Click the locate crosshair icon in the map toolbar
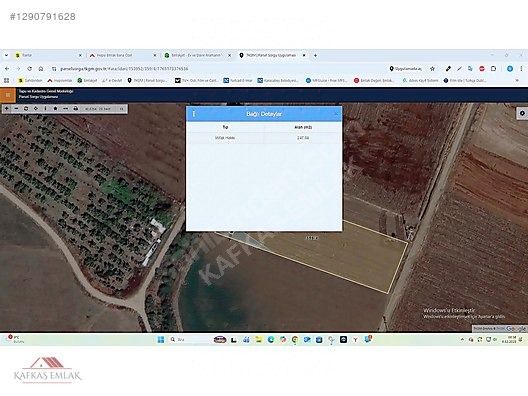The height and width of the screenshot is (396, 528). [36, 108]
